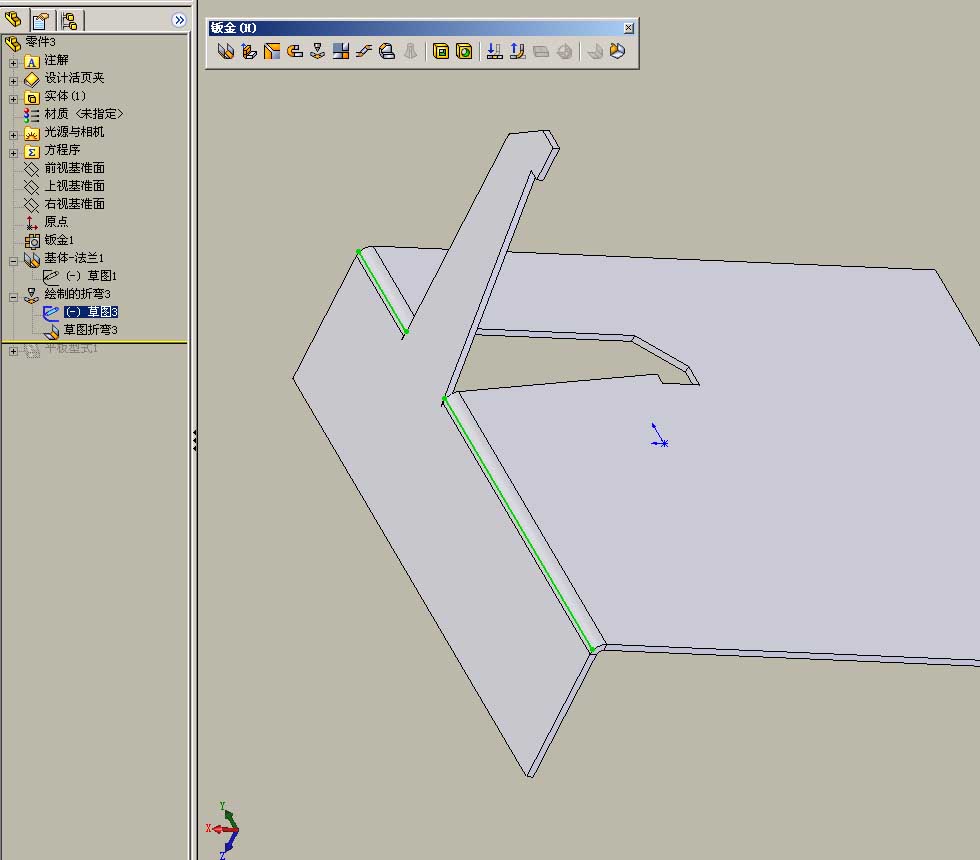Select the highlighted (-) 草图3 sketch
This screenshot has width=980, height=860.
click(x=91, y=312)
